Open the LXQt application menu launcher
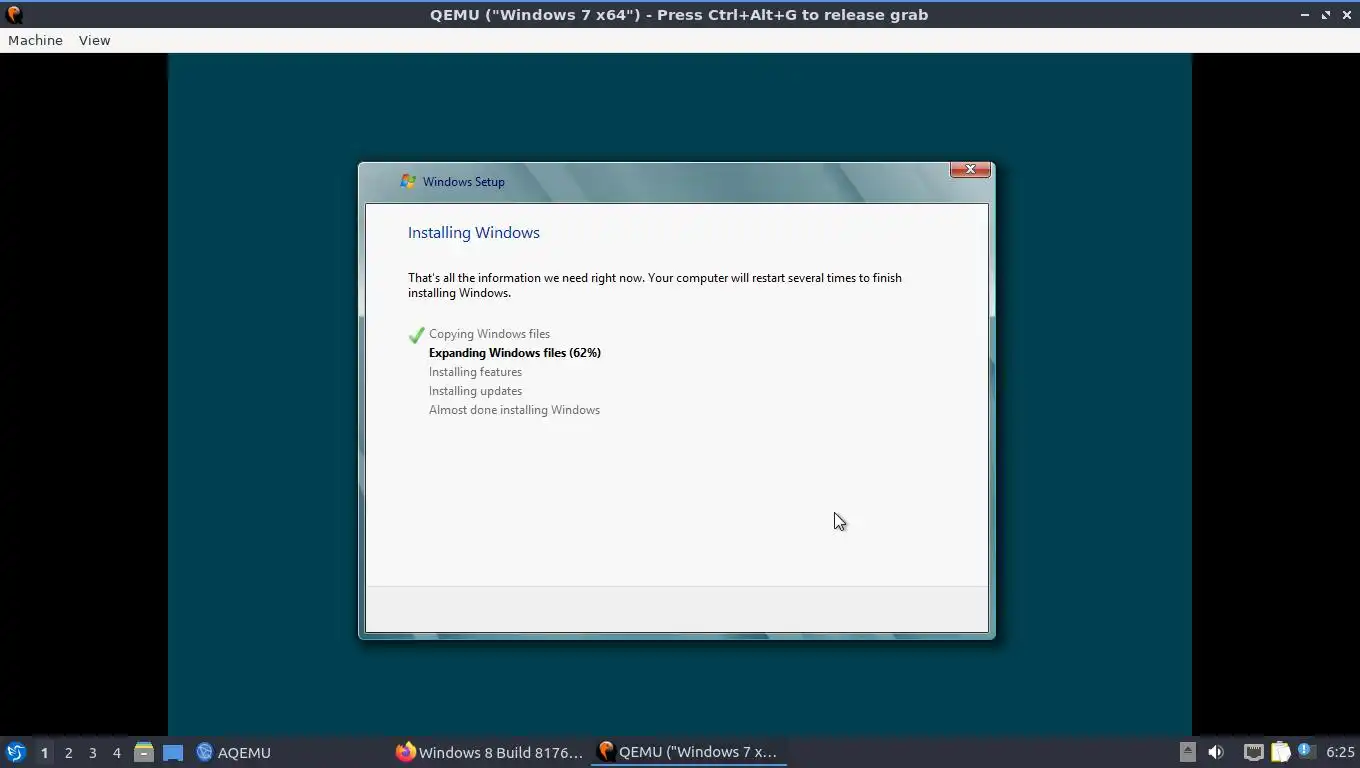1360x768 pixels. (x=15, y=752)
